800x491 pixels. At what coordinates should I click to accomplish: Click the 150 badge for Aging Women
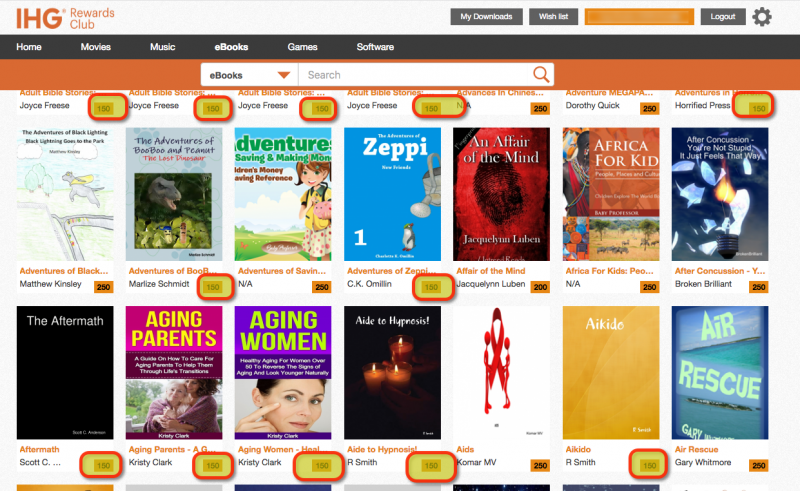pos(322,465)
